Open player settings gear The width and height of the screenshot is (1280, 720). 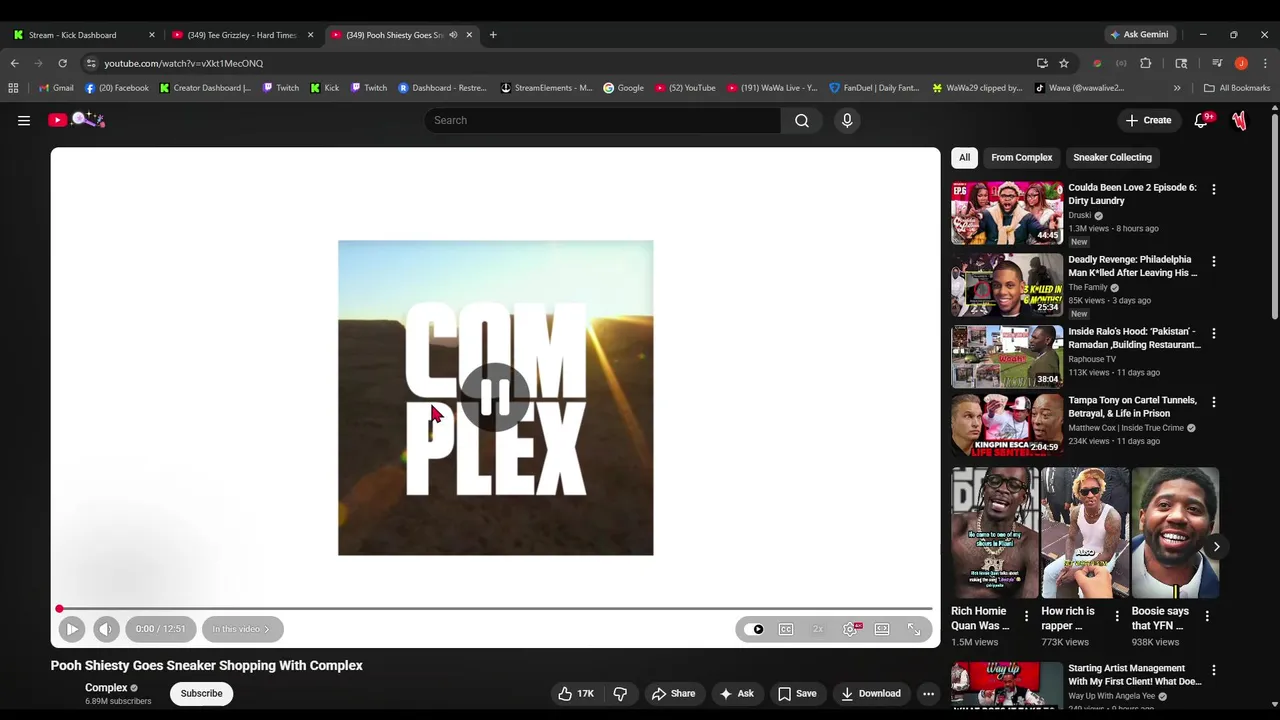[850, 629]
